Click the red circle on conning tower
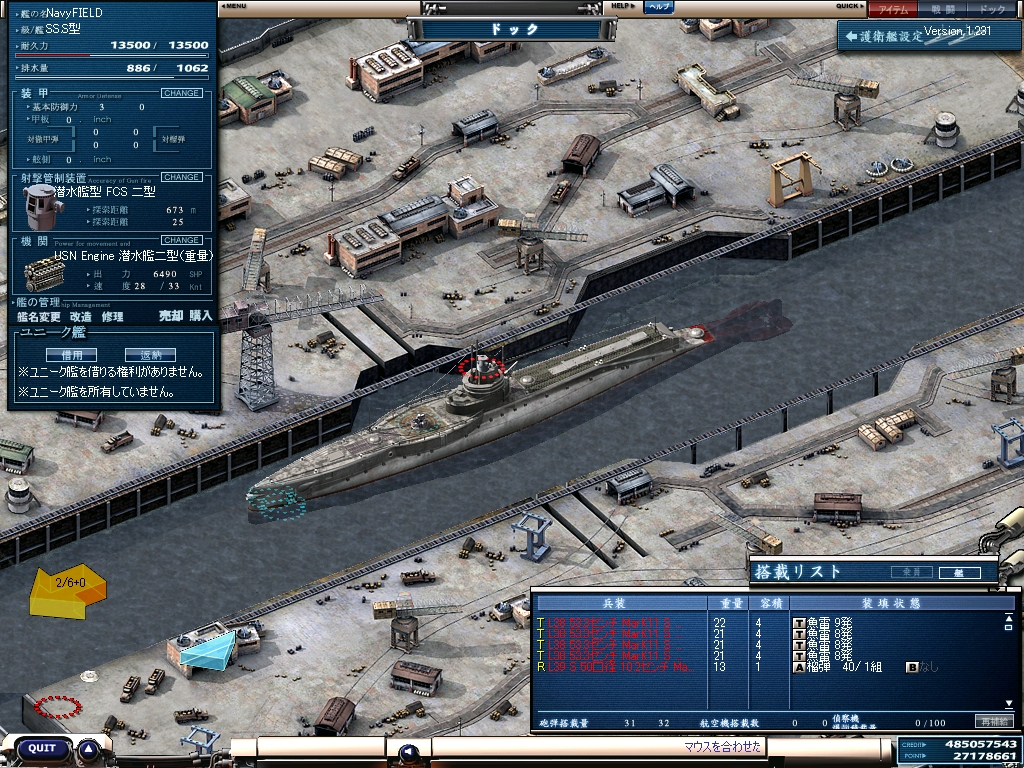The height and width of the screenshot is (768, 1024). pyautogui.click(x=482, y=368)
